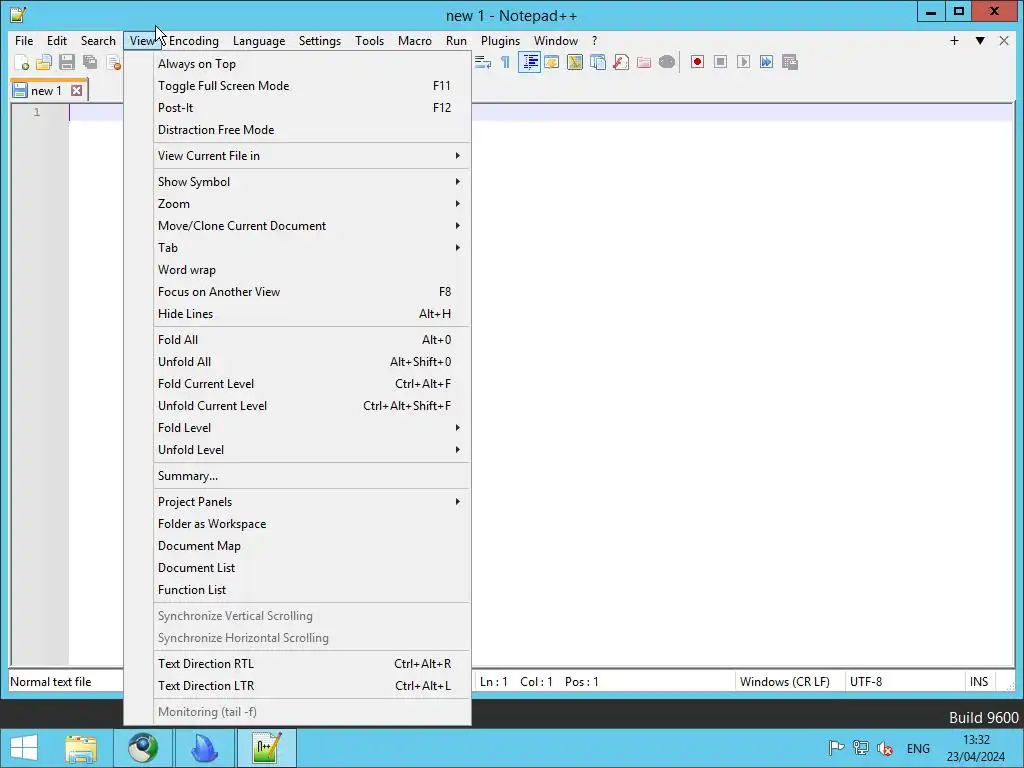This screenshot has height=768, width=1024.
Task: Choose Hide Lines menu entry
Action: (312, 314)
